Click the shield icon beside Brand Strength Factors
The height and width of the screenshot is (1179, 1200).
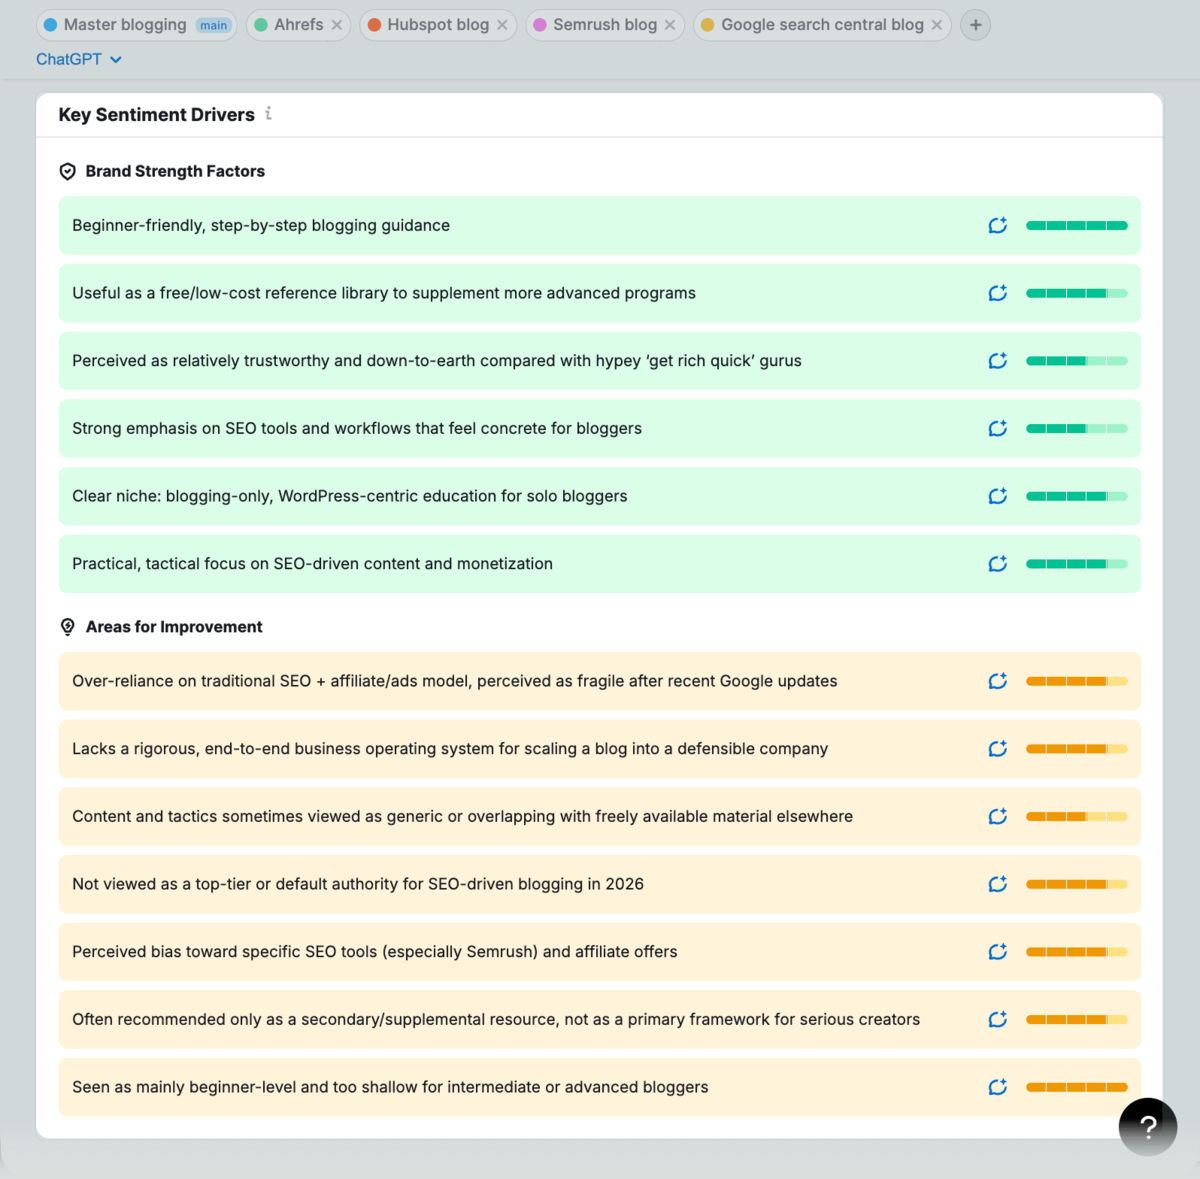67,171
